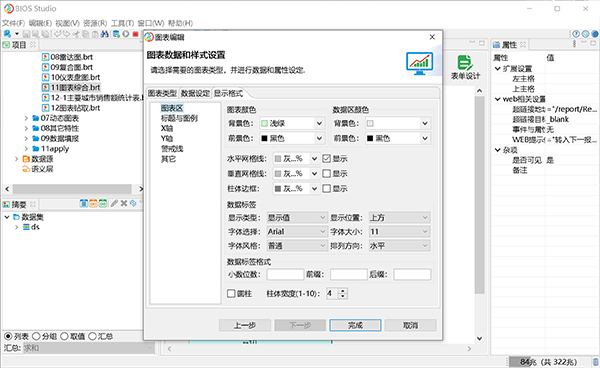Viewport: 600px width, 368px height.
Task: Click the chart icon in the dialog header
Action: point(419,63)
